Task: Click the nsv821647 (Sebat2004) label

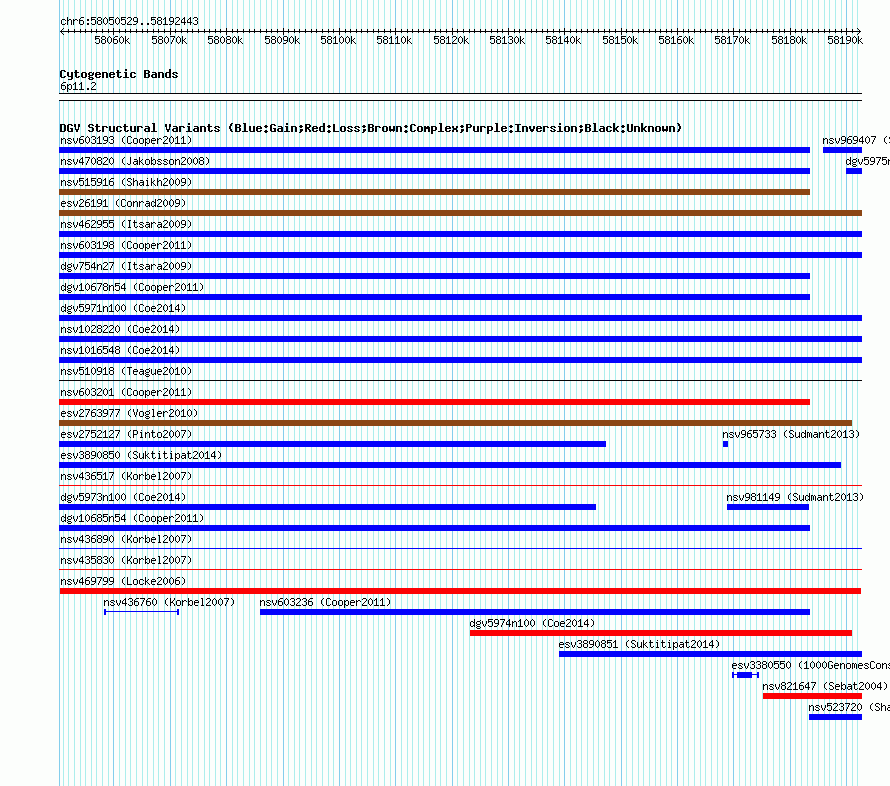Action: point(825,686)
